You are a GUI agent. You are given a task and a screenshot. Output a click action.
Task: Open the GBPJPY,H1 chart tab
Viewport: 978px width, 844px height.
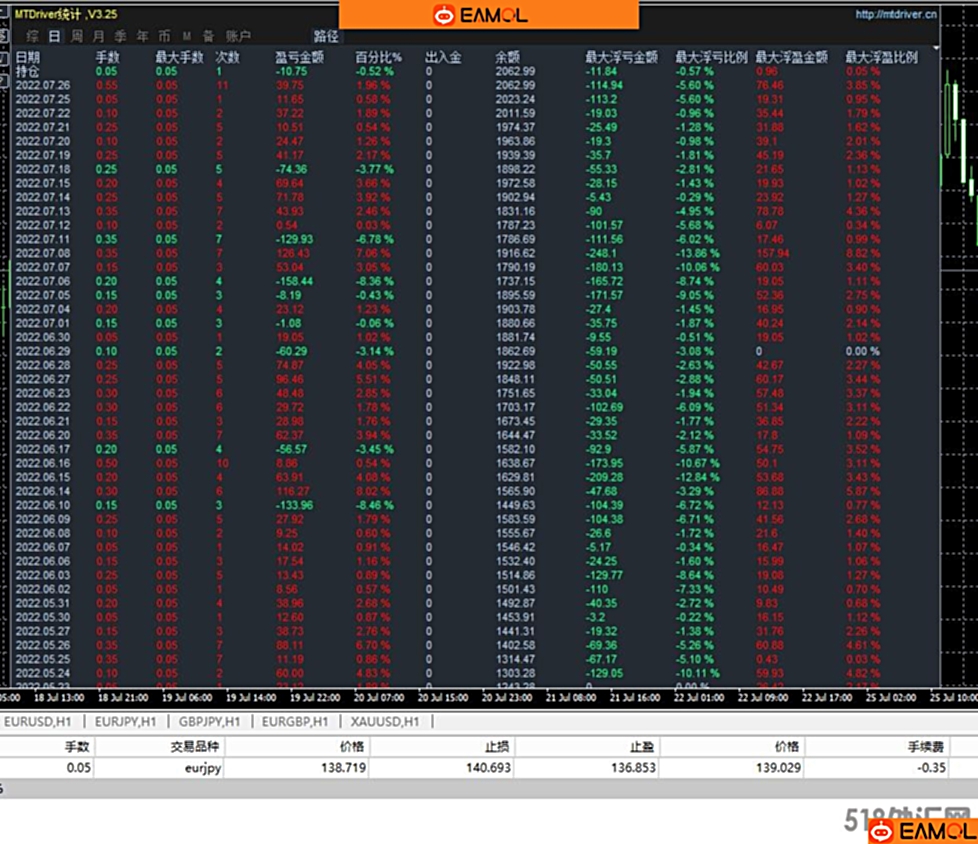(x=210, y=721)
